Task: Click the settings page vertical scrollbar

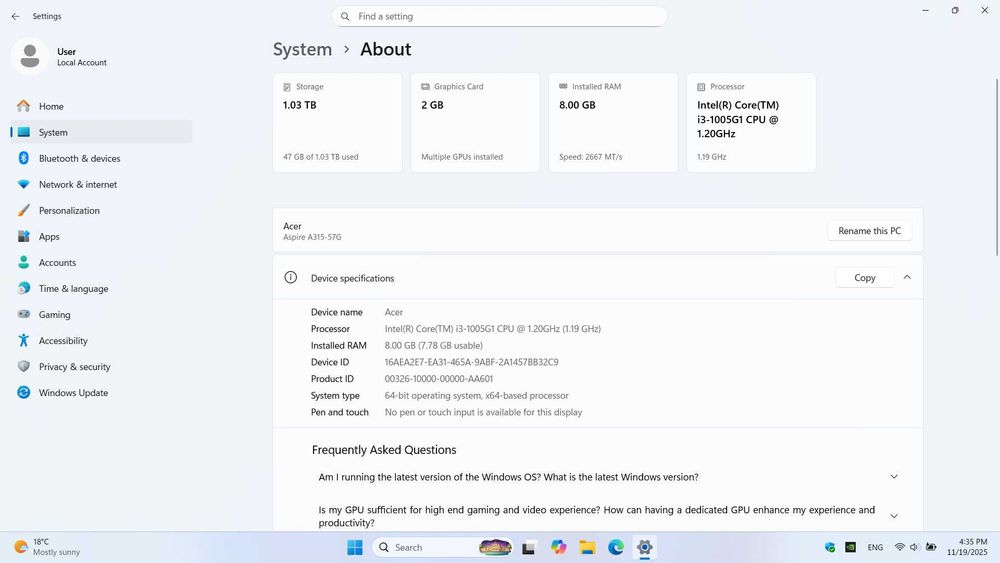Action: 997,168
